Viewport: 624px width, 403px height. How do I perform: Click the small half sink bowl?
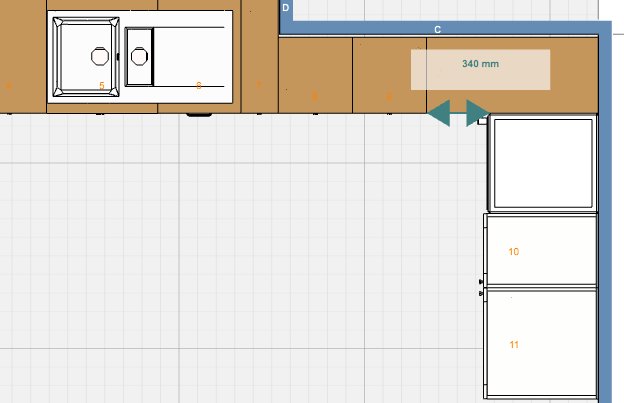point(139,57)
